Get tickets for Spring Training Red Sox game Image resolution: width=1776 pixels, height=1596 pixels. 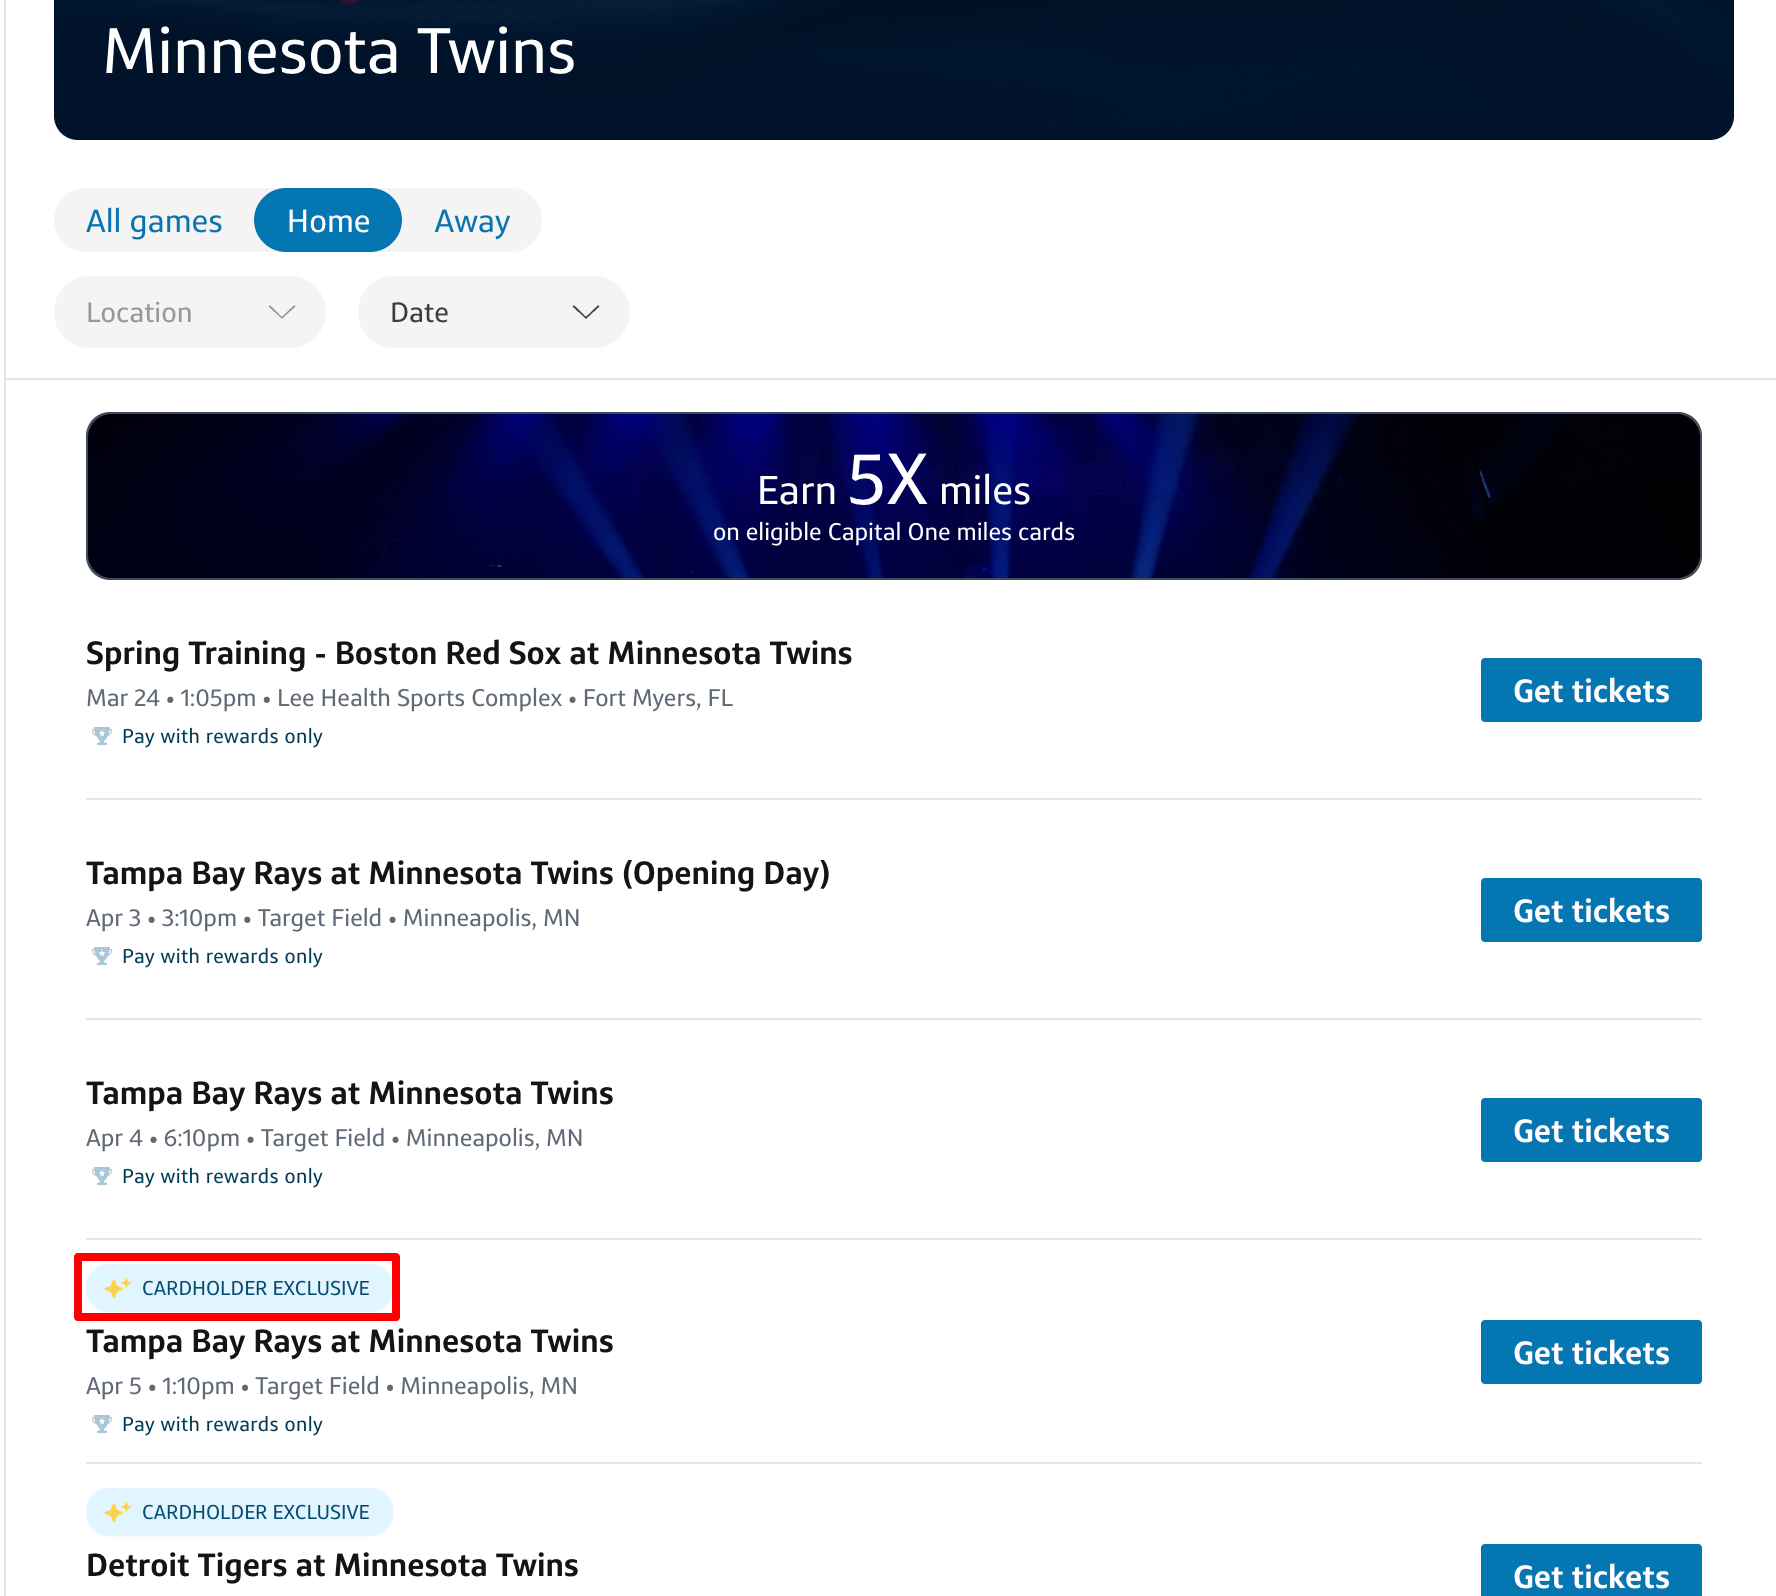pos(1591,690)
